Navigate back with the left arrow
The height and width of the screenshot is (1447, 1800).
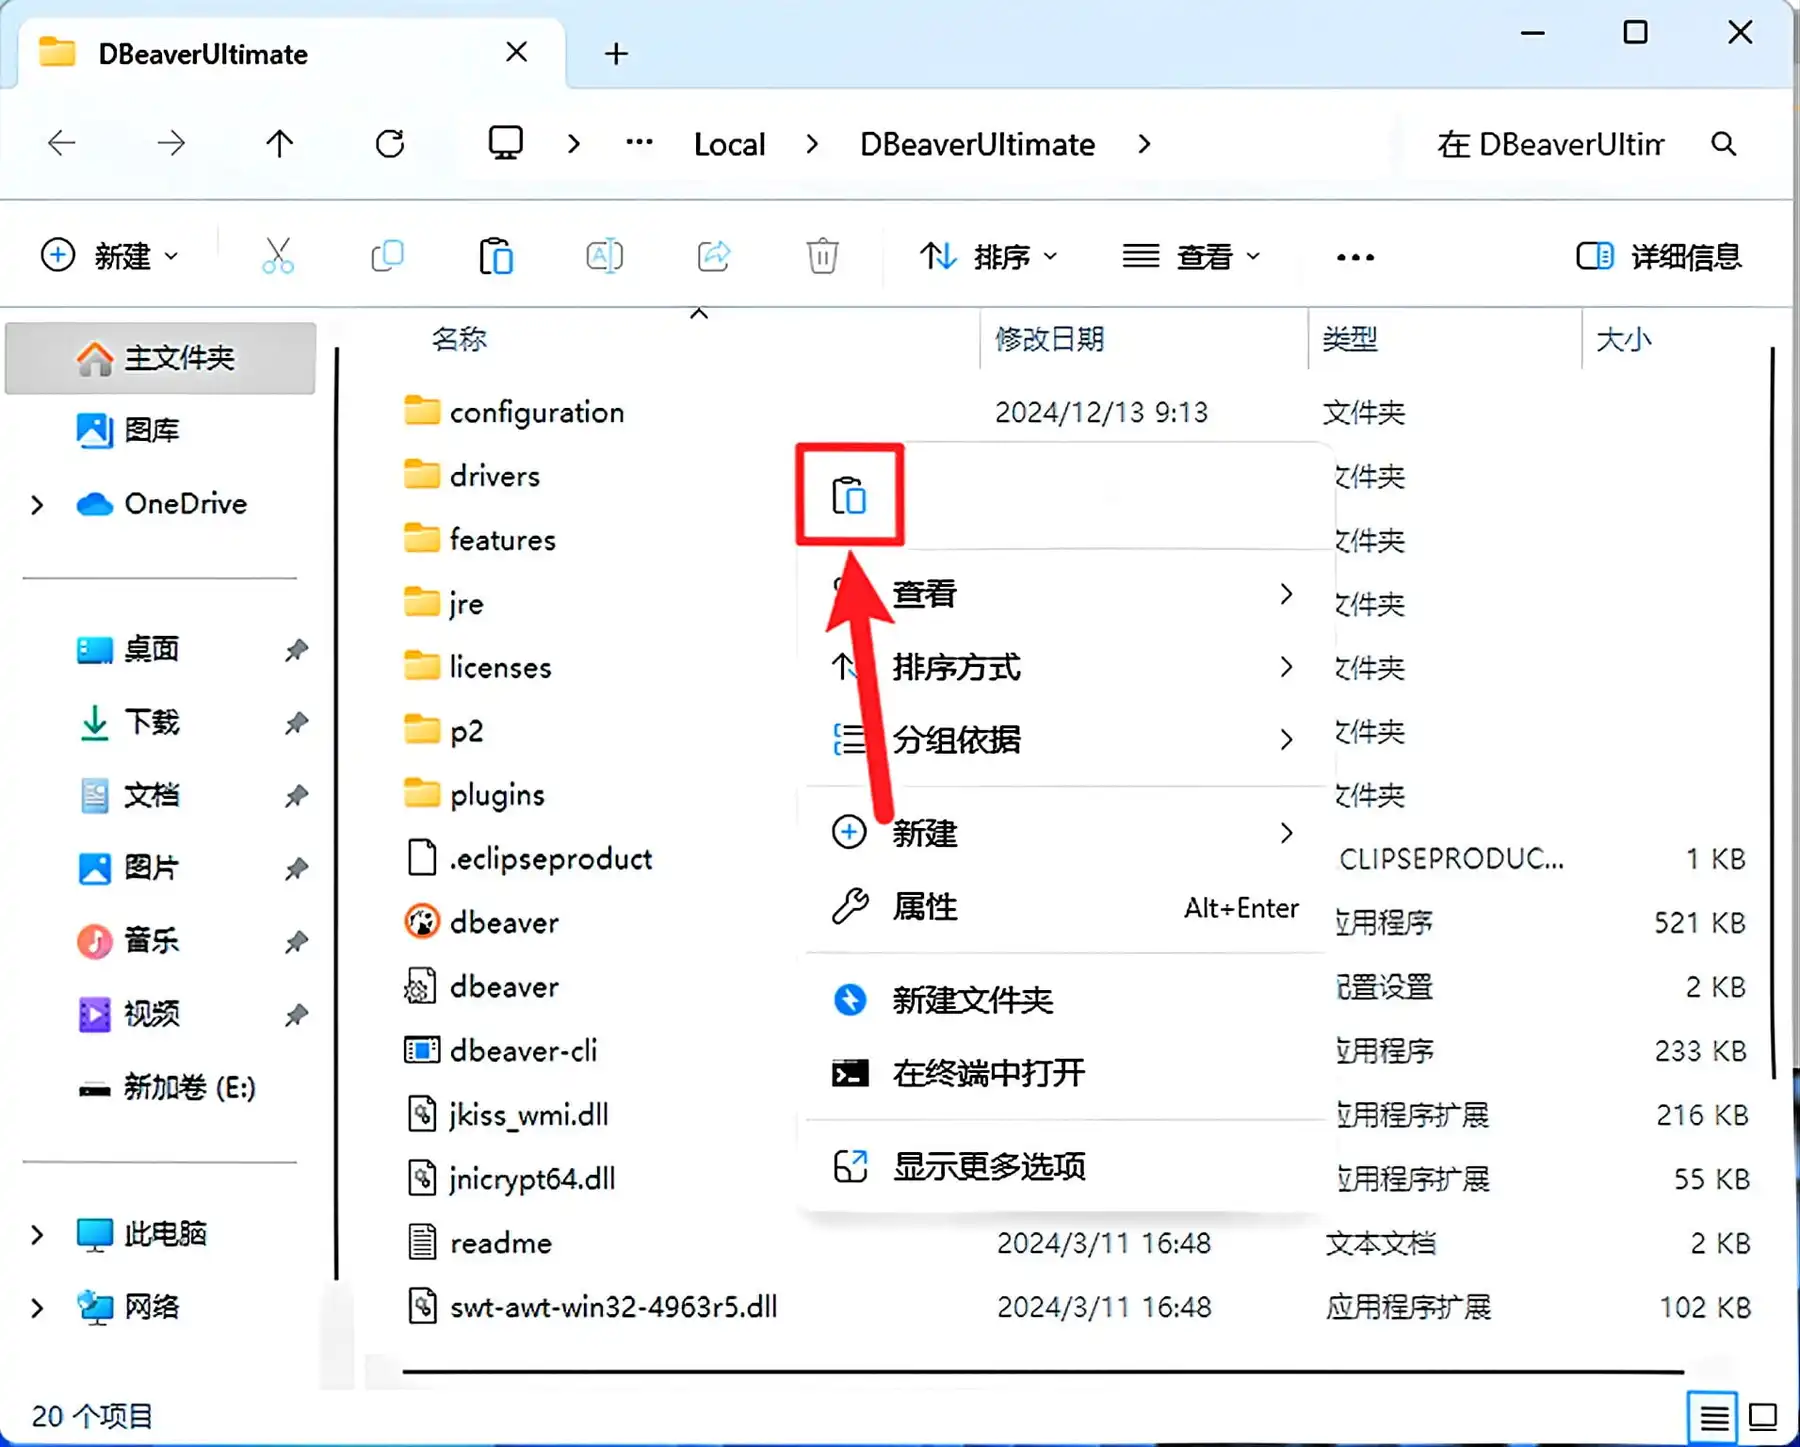pyautogui.click(x=62, y=144)
